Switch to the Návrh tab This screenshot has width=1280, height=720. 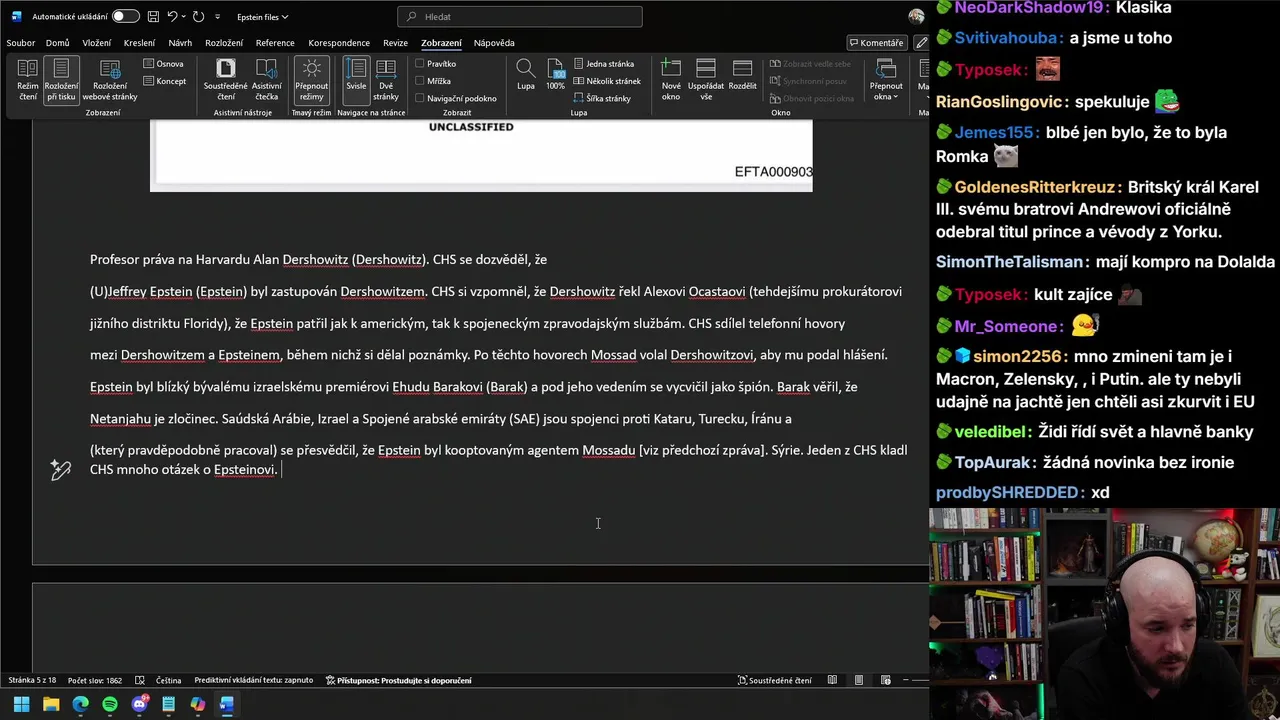[x=180, y=43]
